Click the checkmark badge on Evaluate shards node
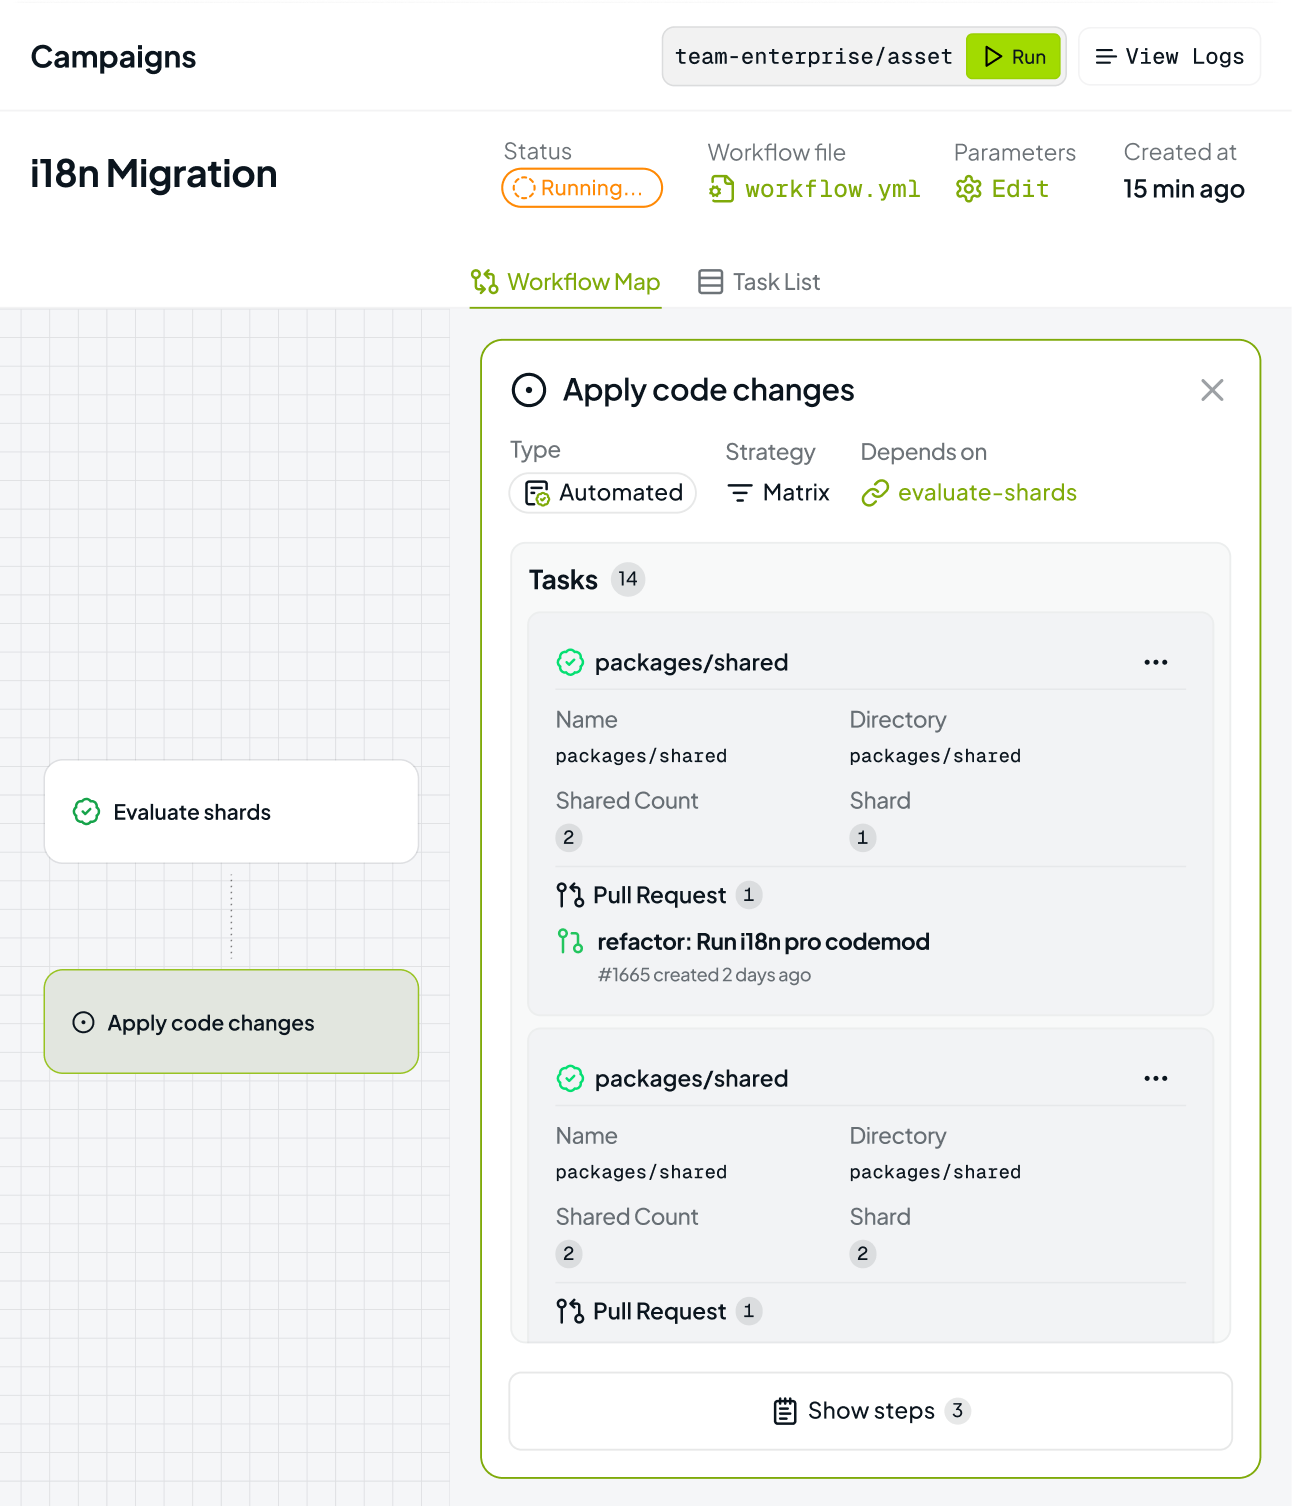This screenshot has width=1292, height=1506. coord(85,812)
